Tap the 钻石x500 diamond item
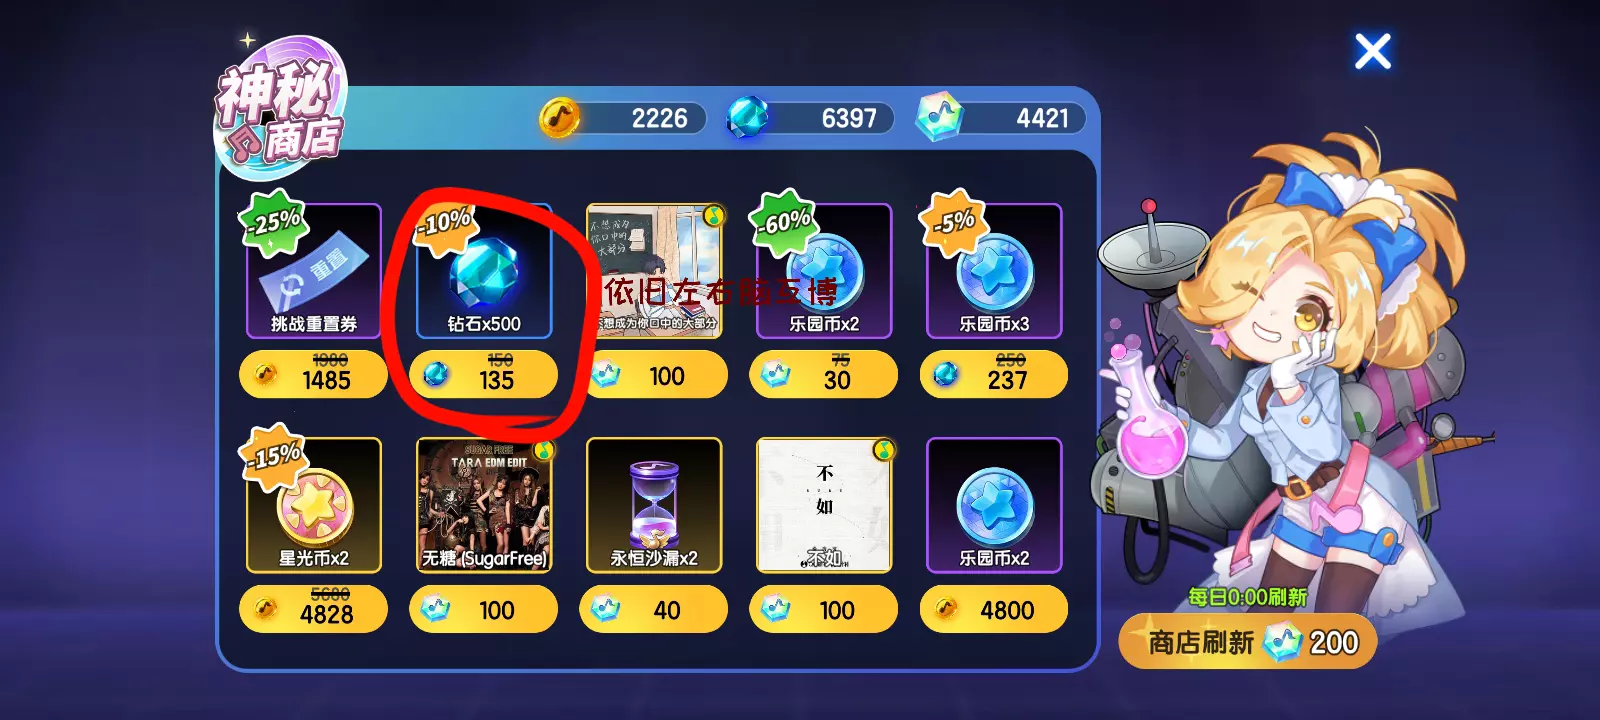Image resolution: width=1600 pixels, height=720 pixels. pyautogui.click(x=484, y=270)
